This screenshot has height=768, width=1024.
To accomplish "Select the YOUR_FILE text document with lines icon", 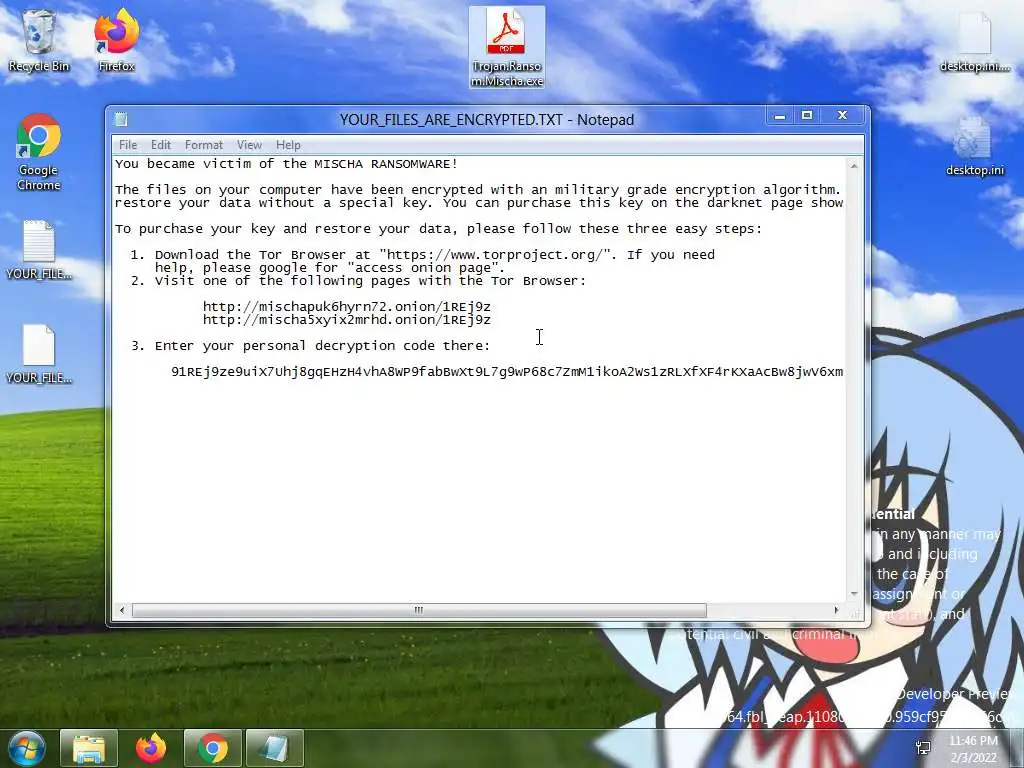I will 39,251.
